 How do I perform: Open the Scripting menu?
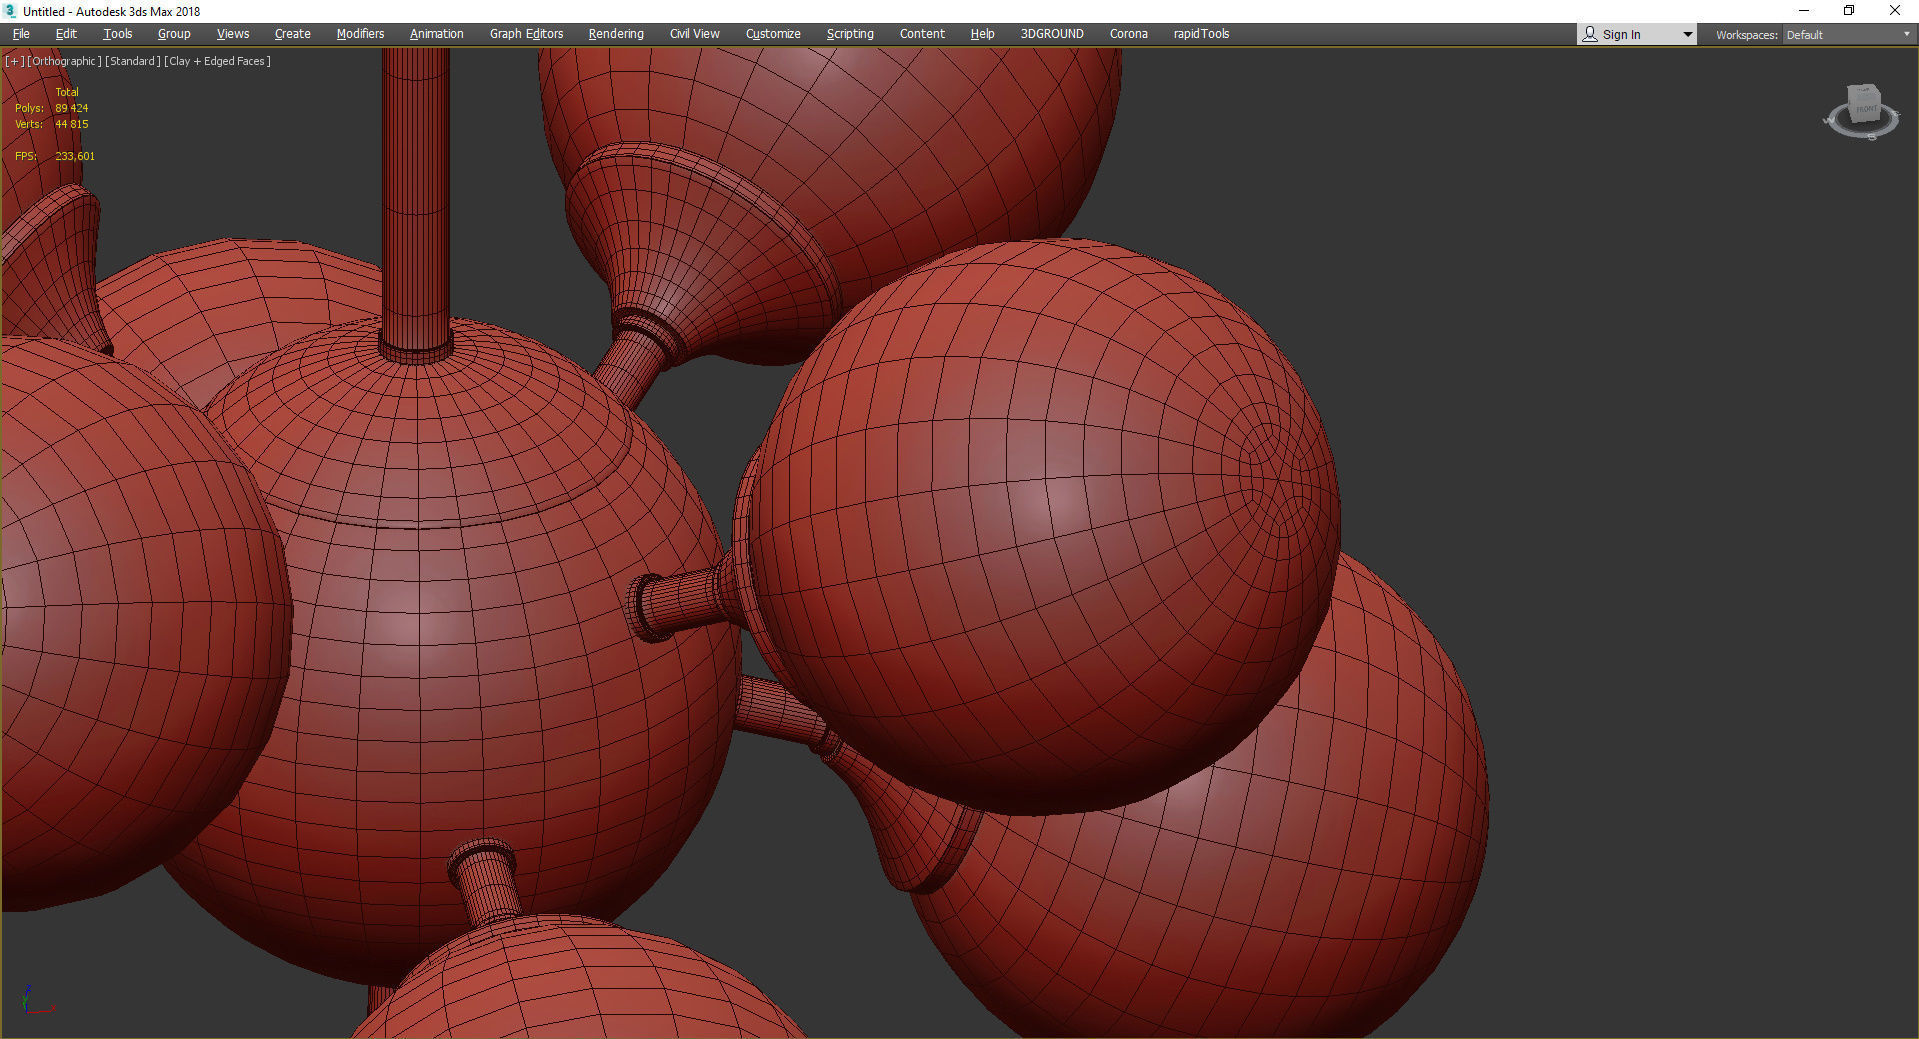coord(850,34)
